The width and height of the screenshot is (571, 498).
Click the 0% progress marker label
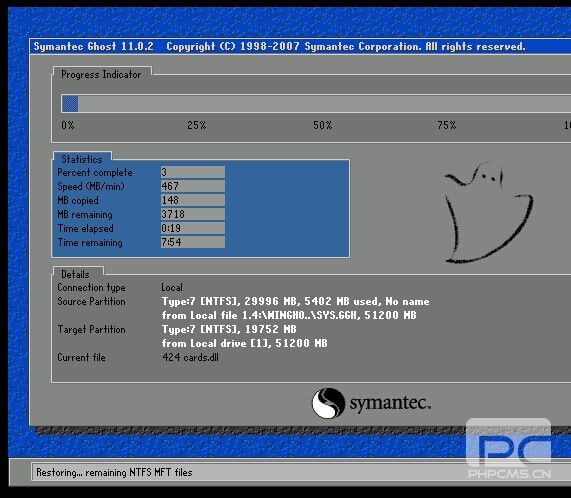click(x=68, y=125)
